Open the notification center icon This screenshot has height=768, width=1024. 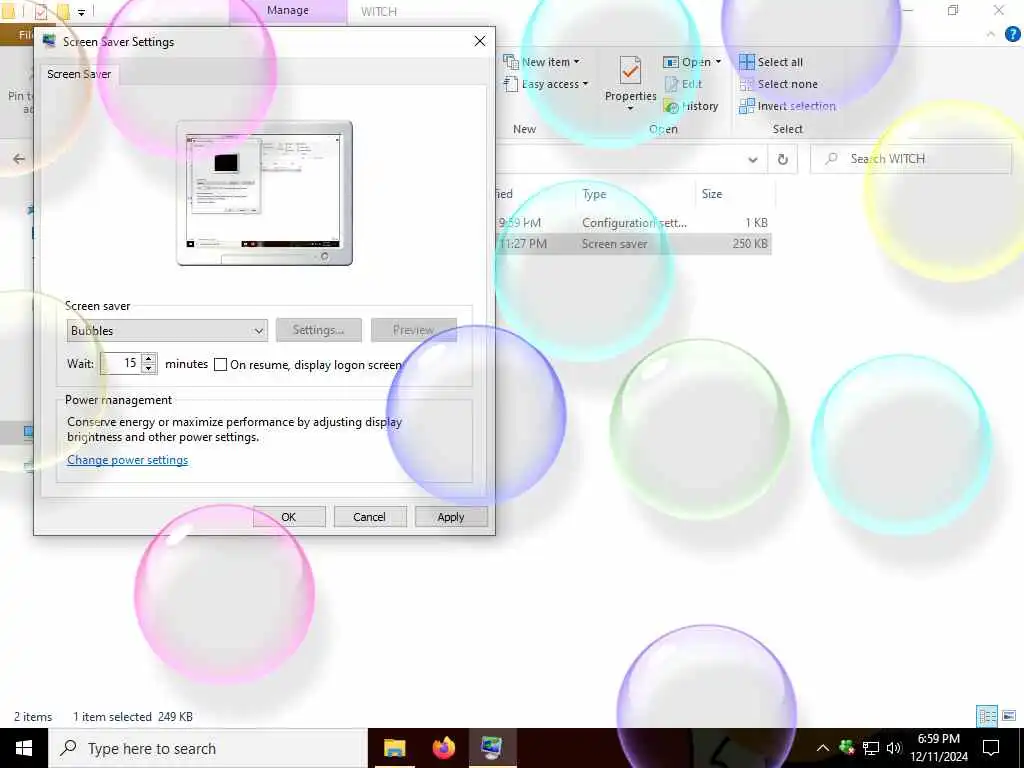(991, 748)
